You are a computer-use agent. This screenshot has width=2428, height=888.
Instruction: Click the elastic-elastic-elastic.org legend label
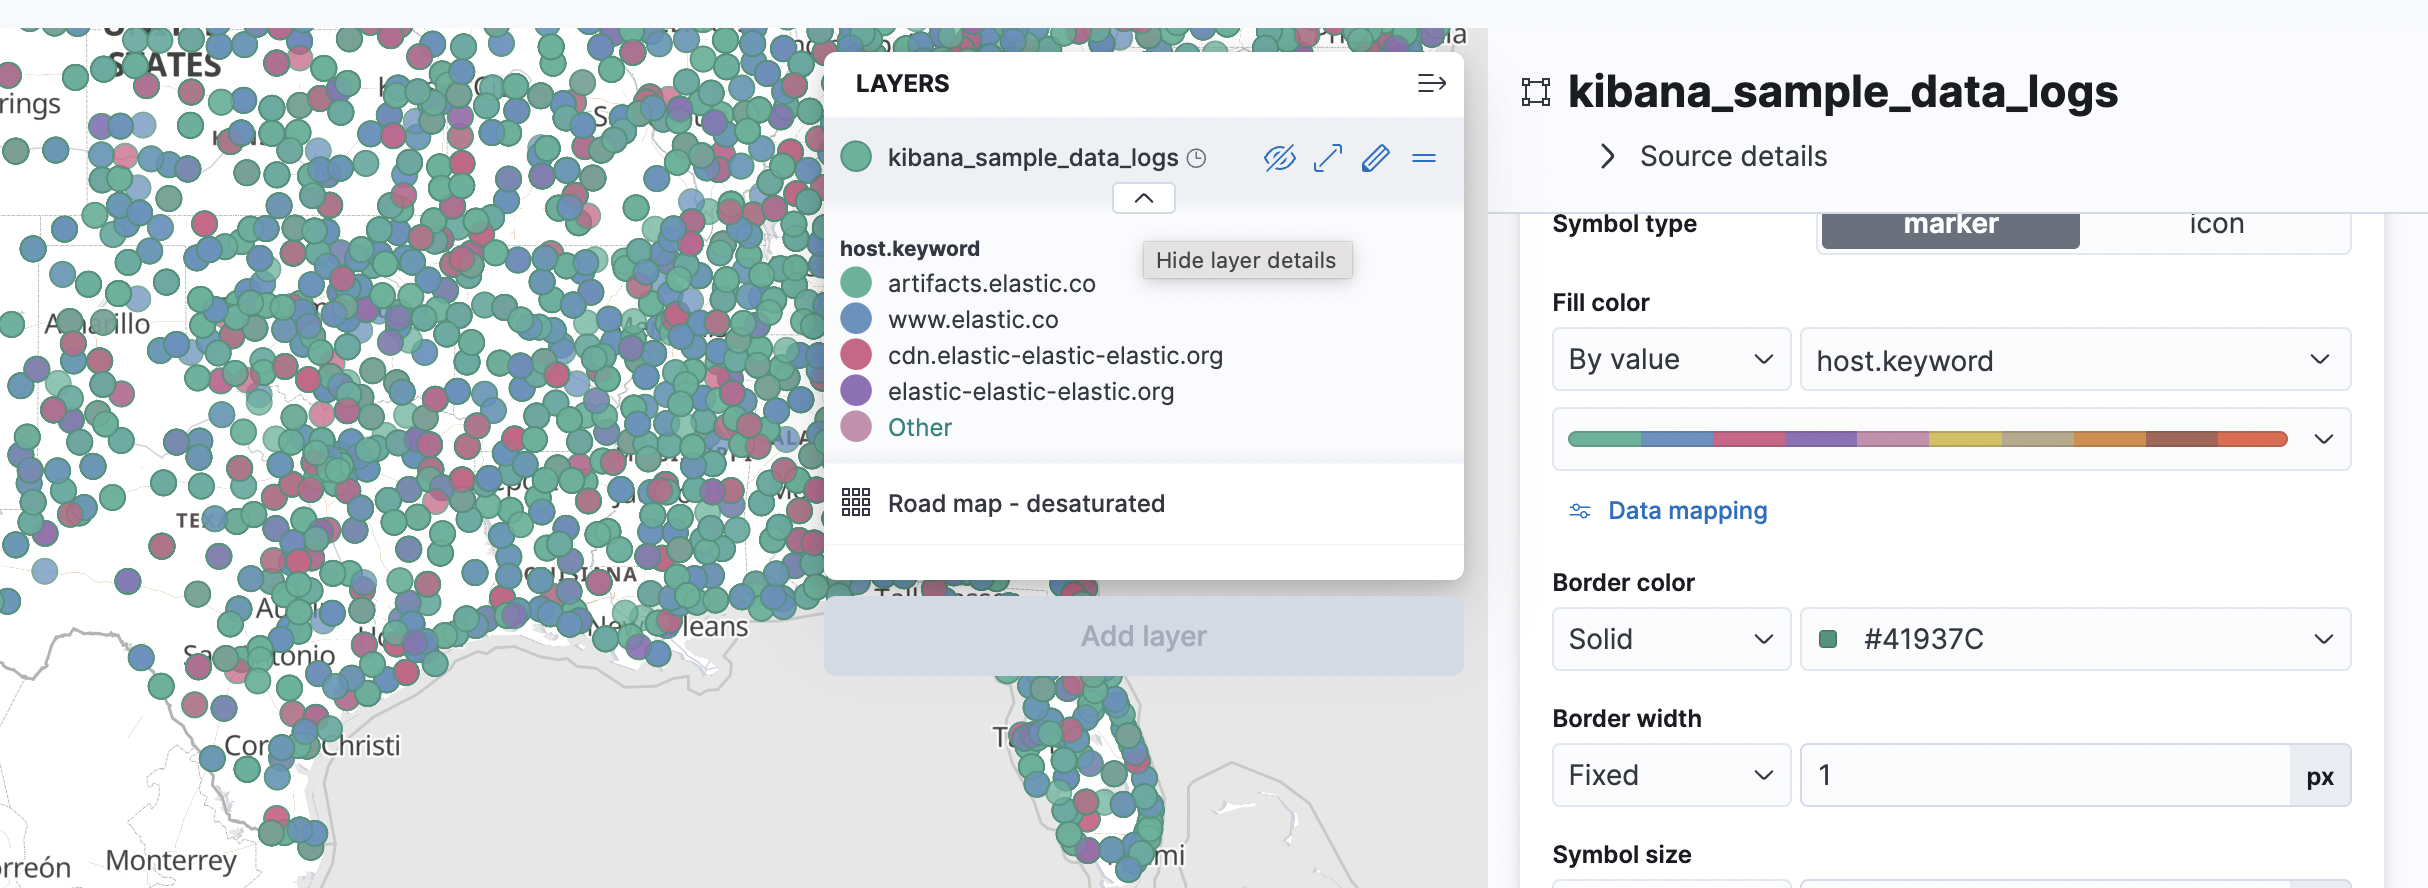pyautogui.click(x=1031, y=391)
